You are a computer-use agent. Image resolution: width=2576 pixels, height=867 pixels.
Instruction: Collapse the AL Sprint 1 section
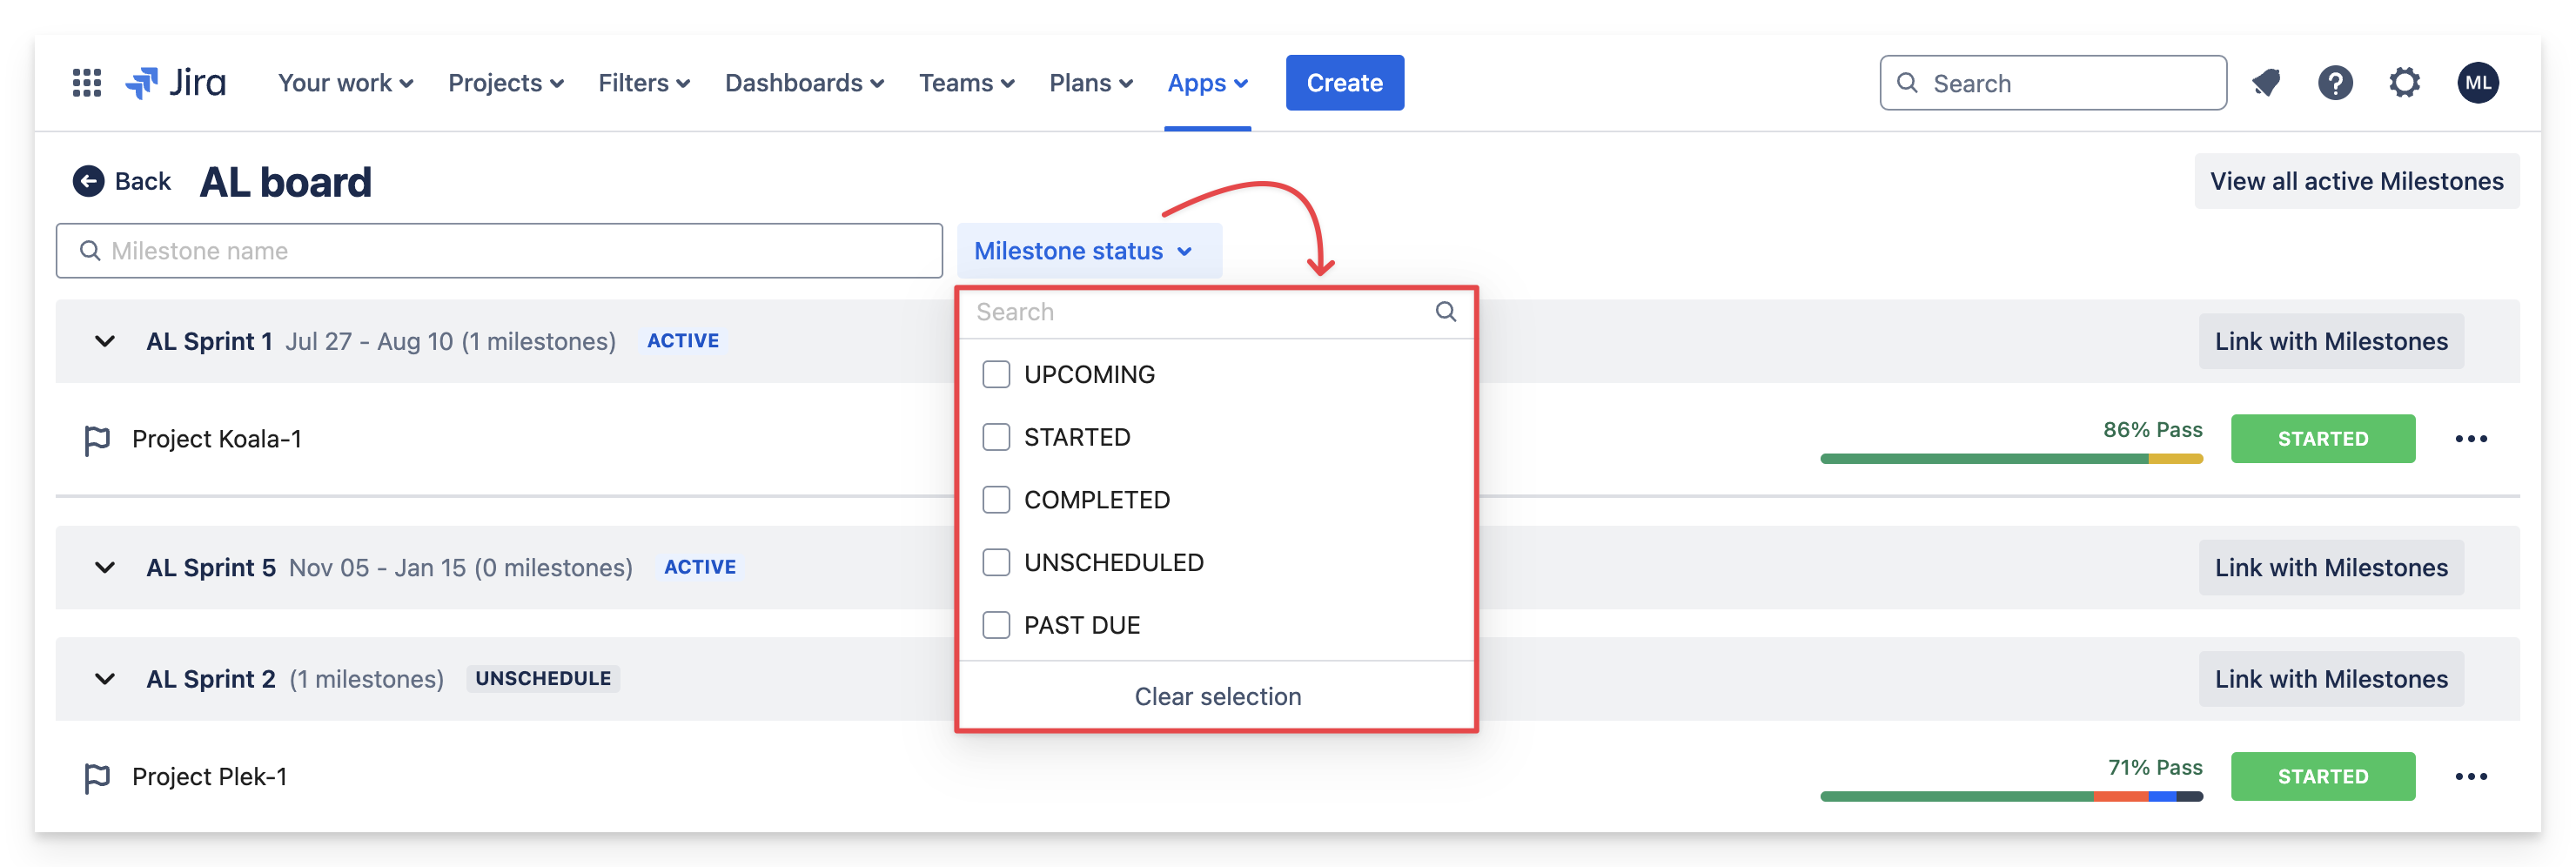point(104,341)
